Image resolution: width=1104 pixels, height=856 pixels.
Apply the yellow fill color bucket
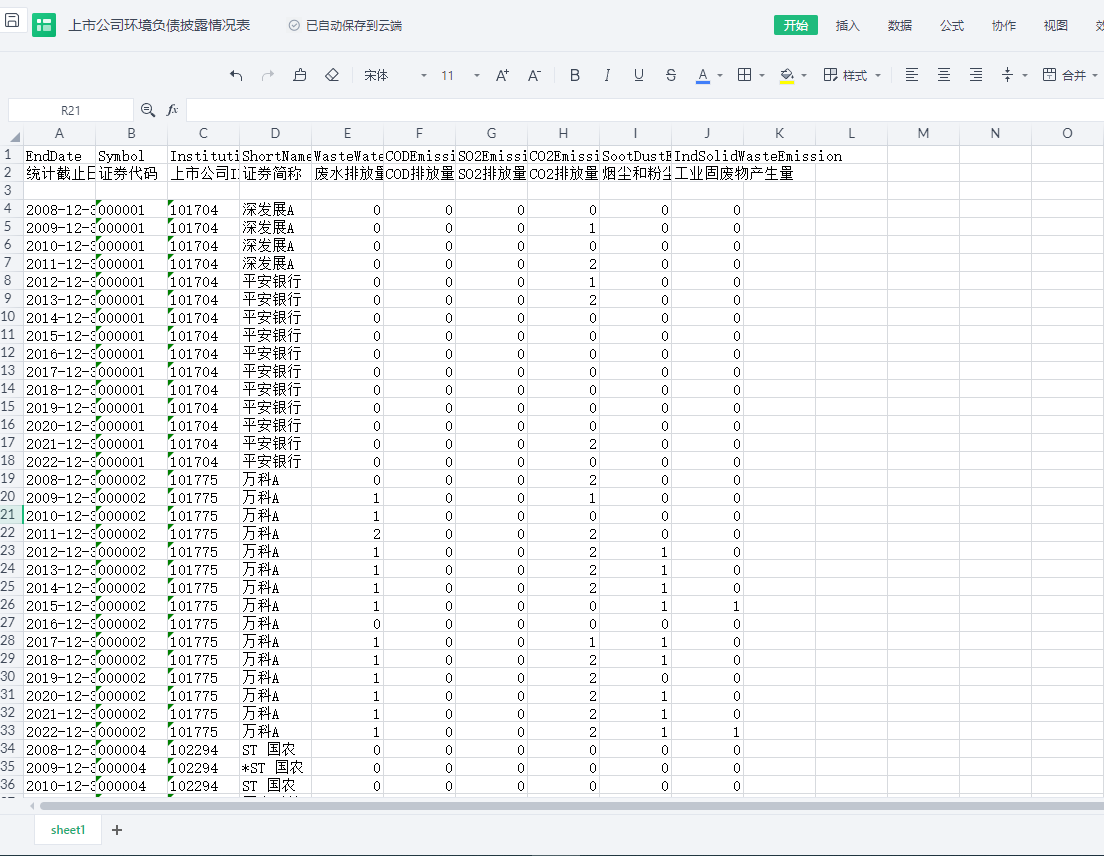point(786,75)
